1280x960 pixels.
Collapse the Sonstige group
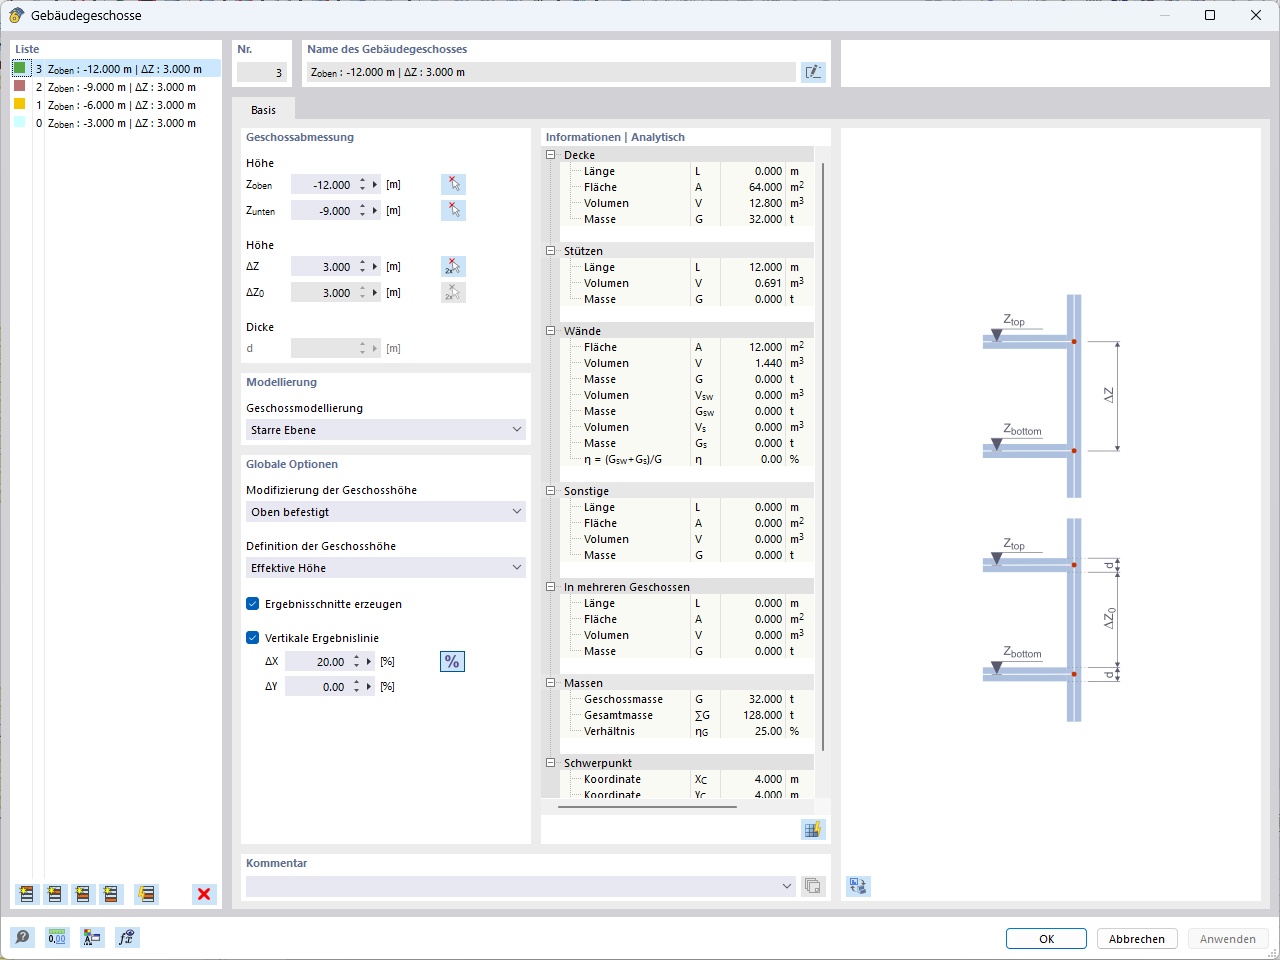click(x=550, y=491)
